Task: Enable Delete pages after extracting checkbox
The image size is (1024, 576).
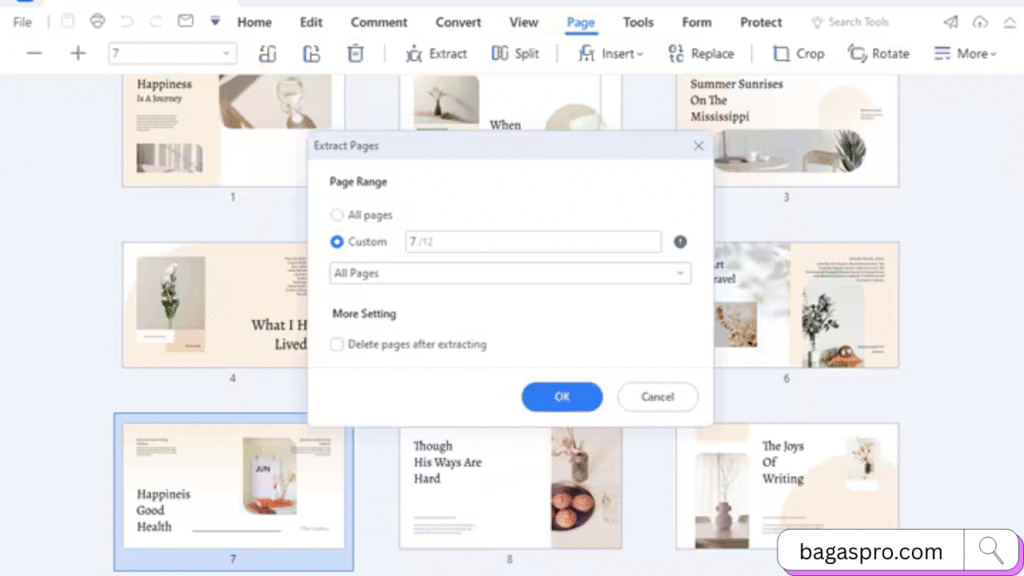Action: point(338,344)
